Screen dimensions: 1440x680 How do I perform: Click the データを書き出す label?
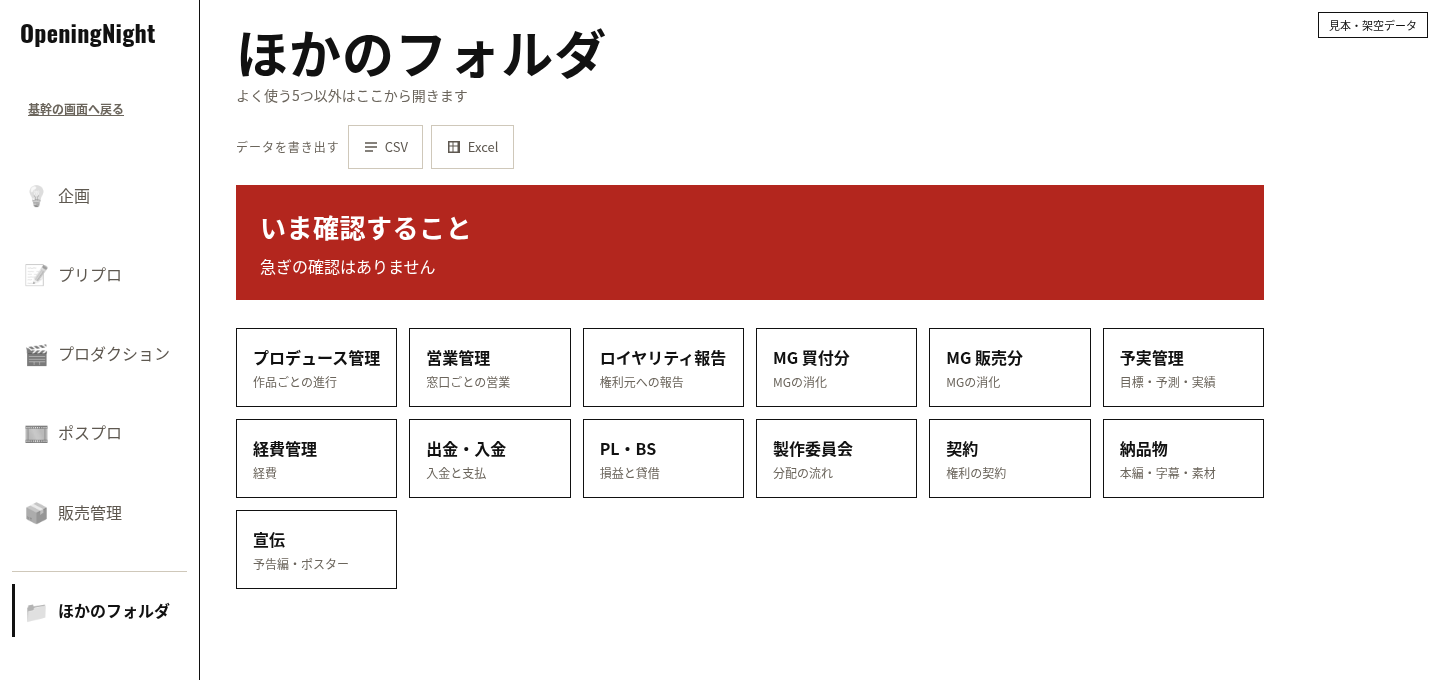click(x=287, y=147)
